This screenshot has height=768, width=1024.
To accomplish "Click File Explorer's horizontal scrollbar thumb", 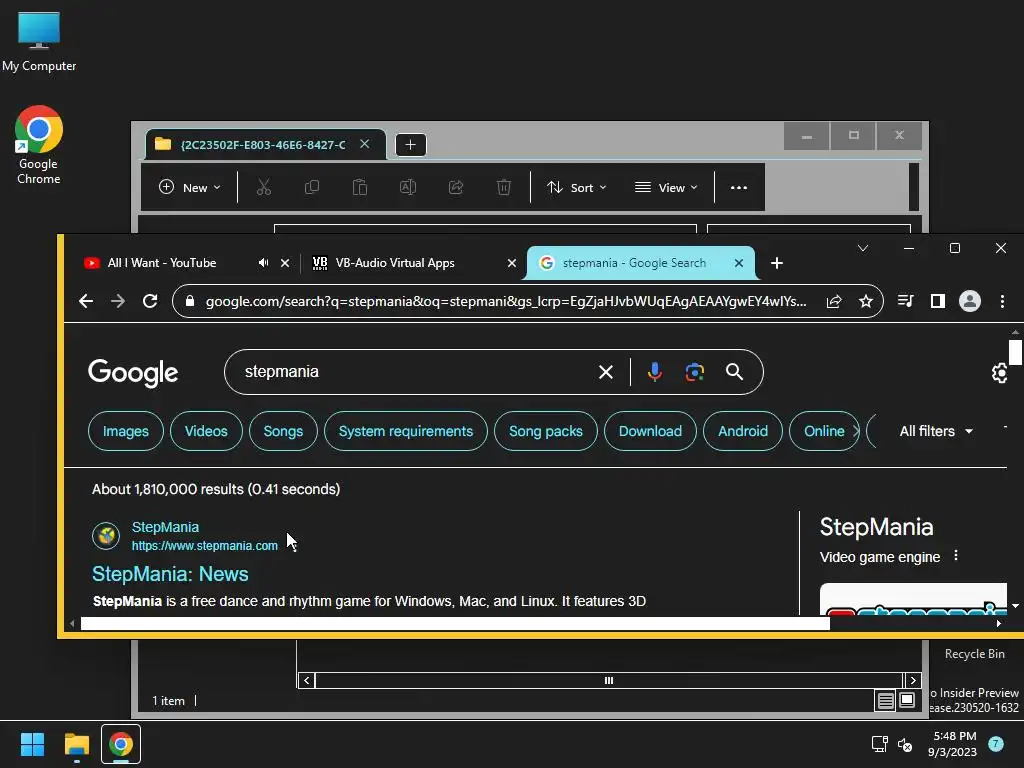I will point(609,680).
